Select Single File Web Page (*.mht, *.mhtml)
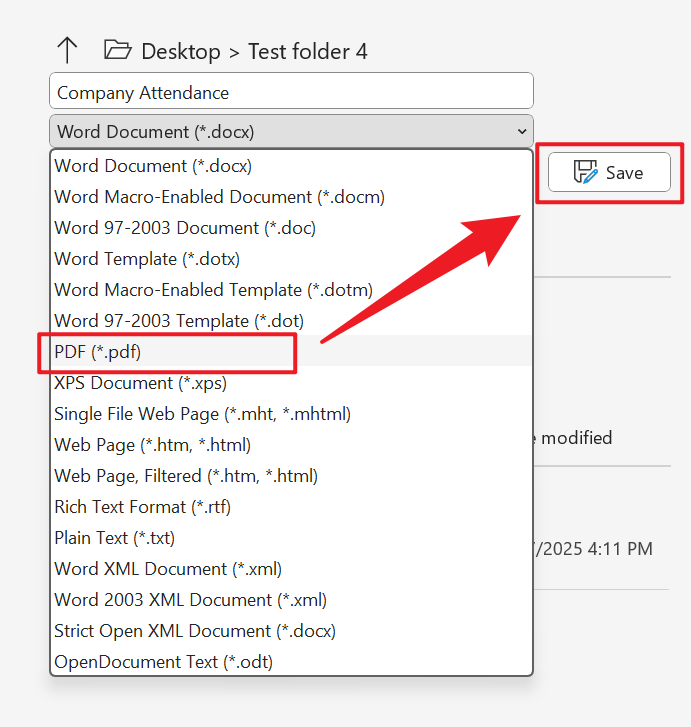The image size is (691, 727). pyautogui.click(x=291, y=414)
